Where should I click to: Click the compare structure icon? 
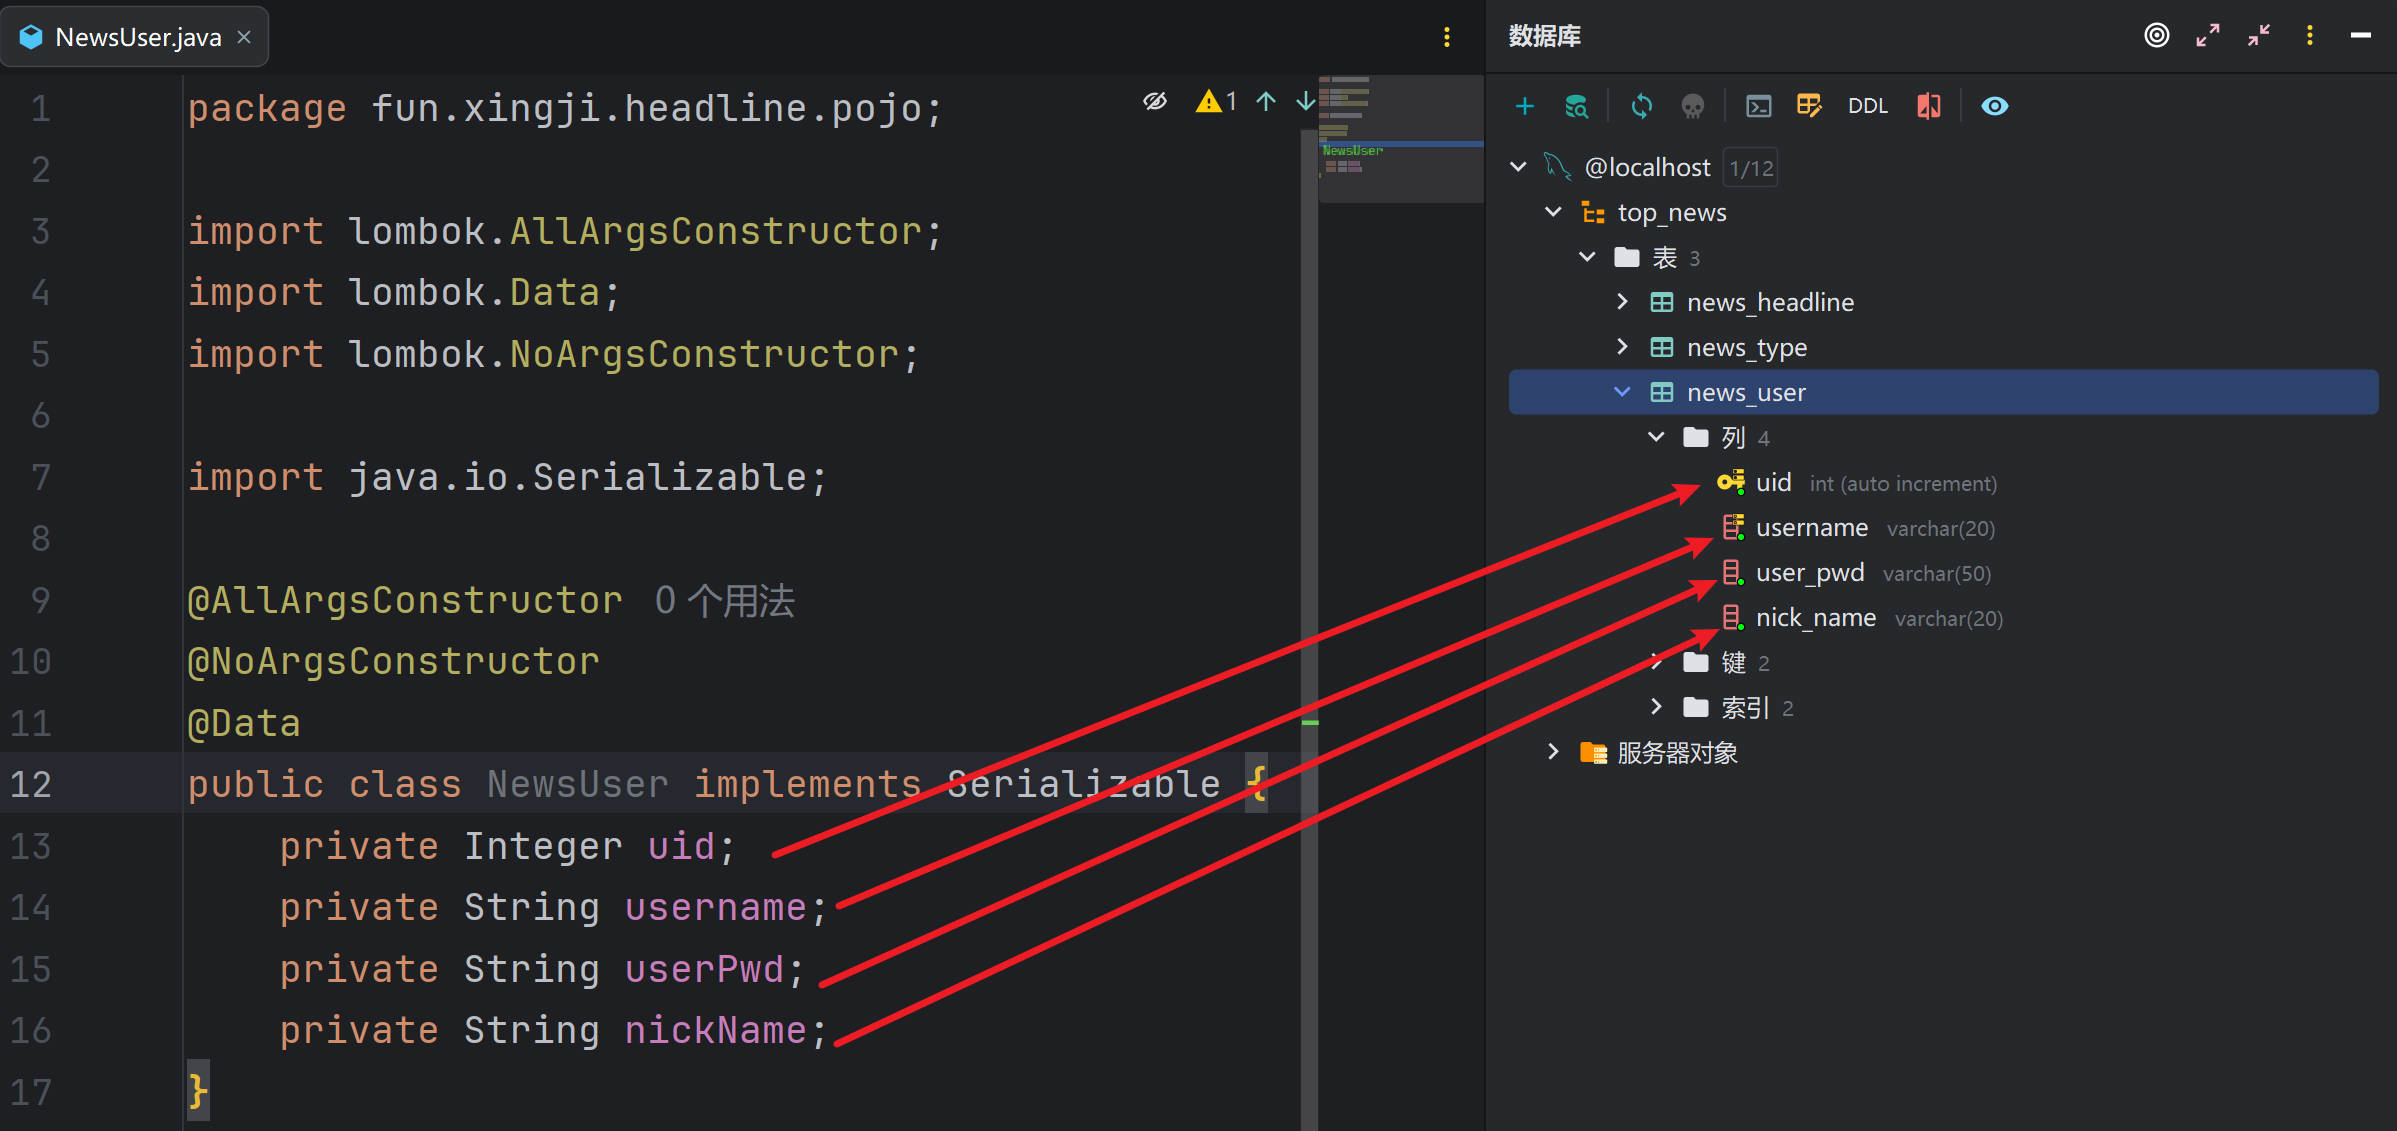point(1929,106)
